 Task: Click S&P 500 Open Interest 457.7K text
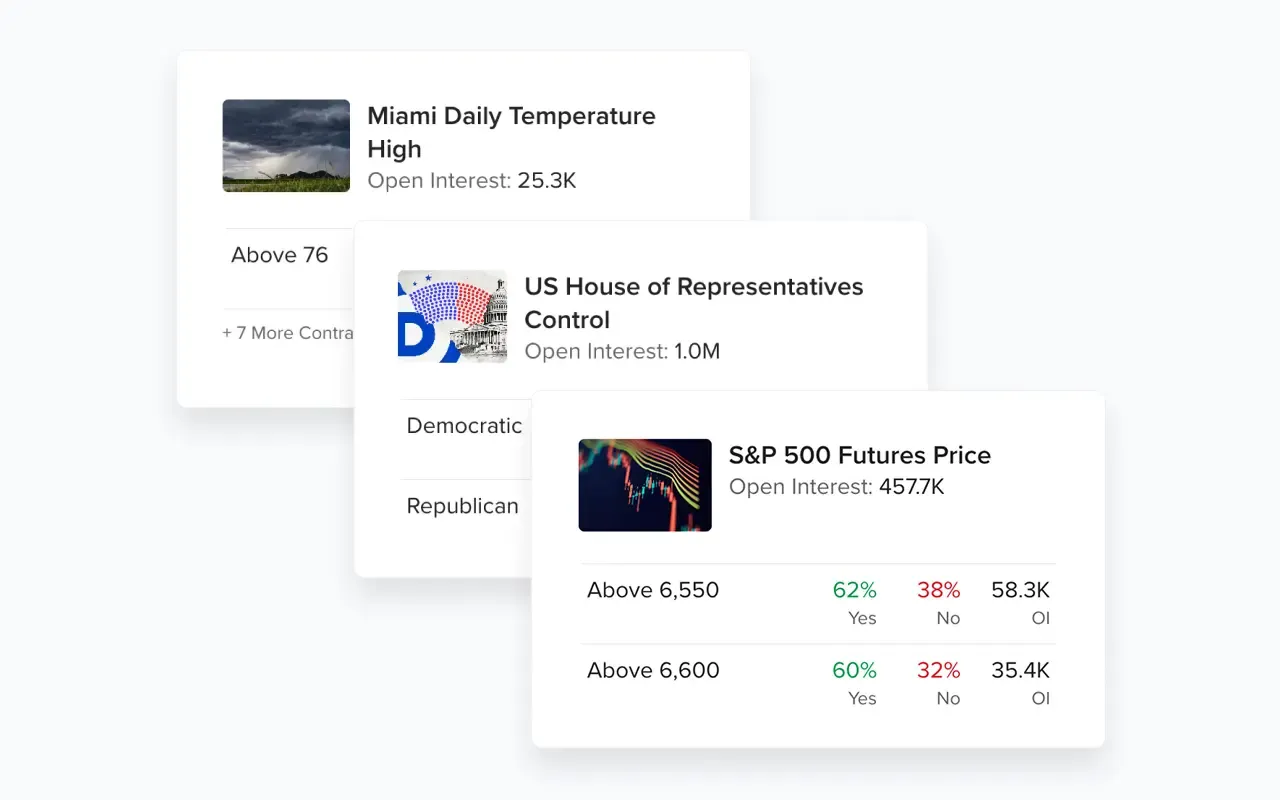tap(836, 487)
